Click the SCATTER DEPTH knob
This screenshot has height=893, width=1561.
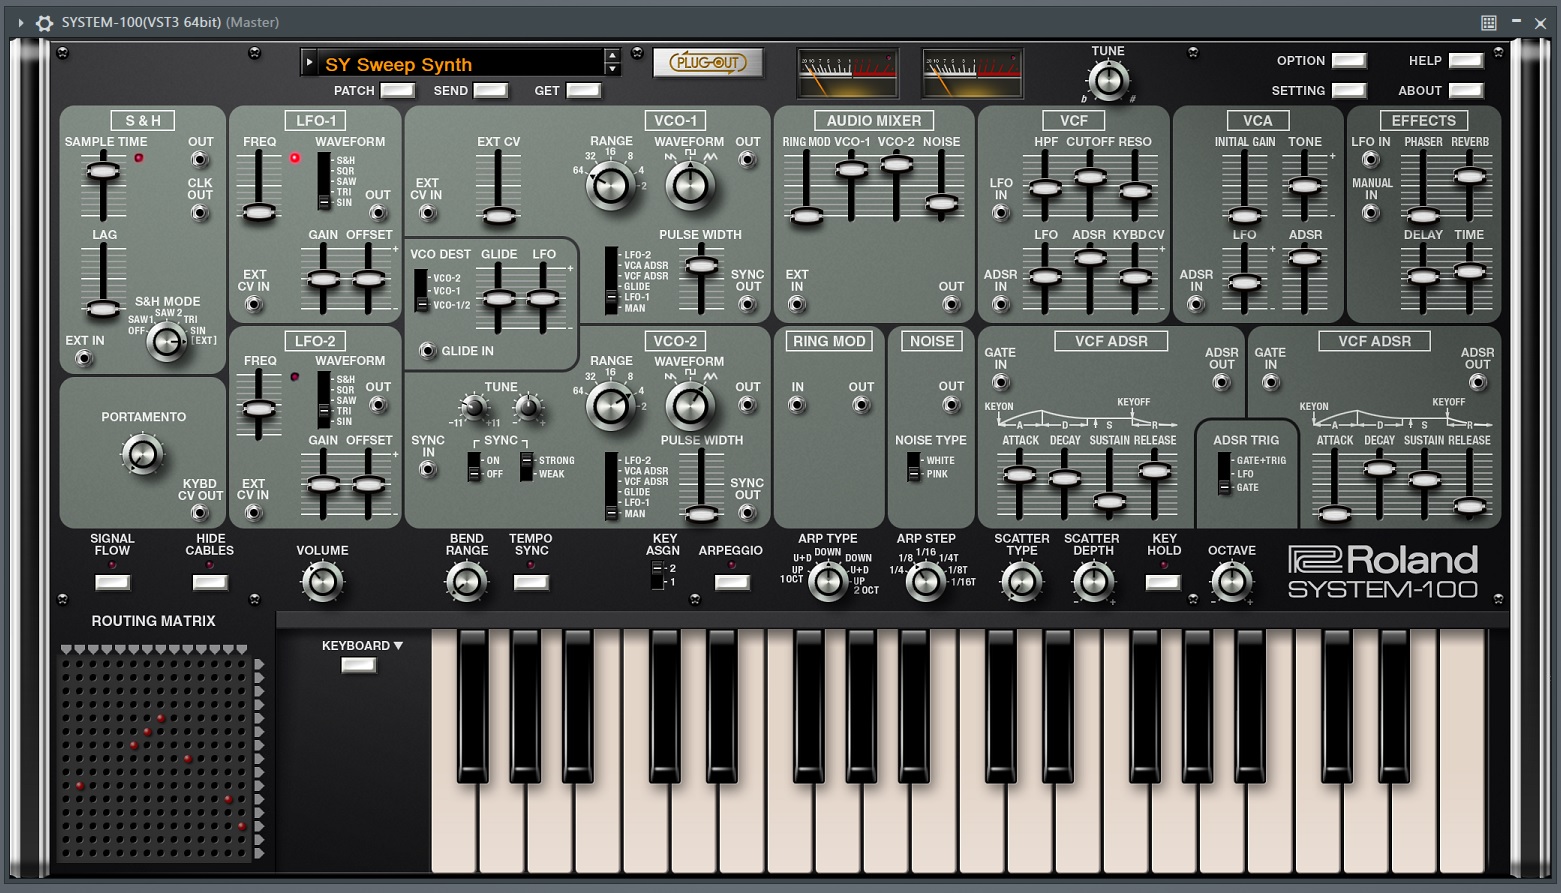point(1093,582)
